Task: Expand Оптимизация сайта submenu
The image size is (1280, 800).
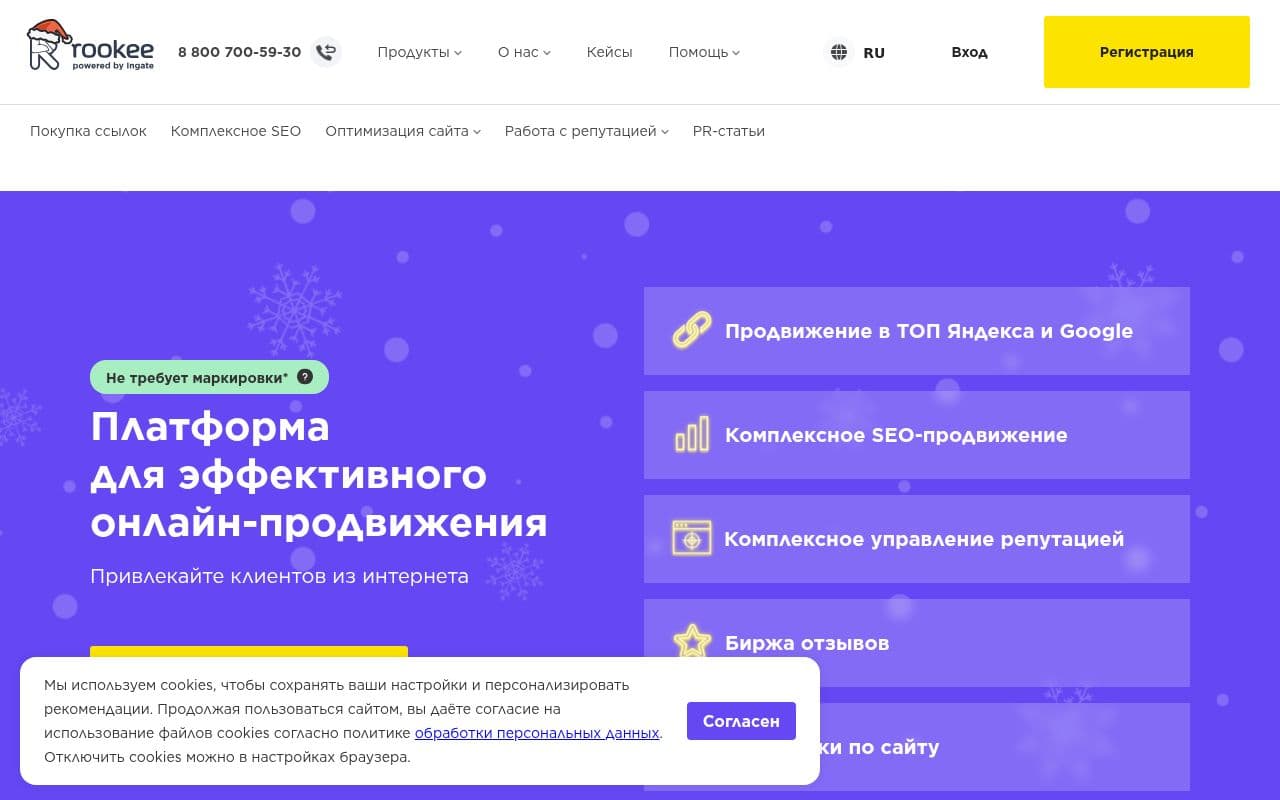Action: (x=402, y=131)
